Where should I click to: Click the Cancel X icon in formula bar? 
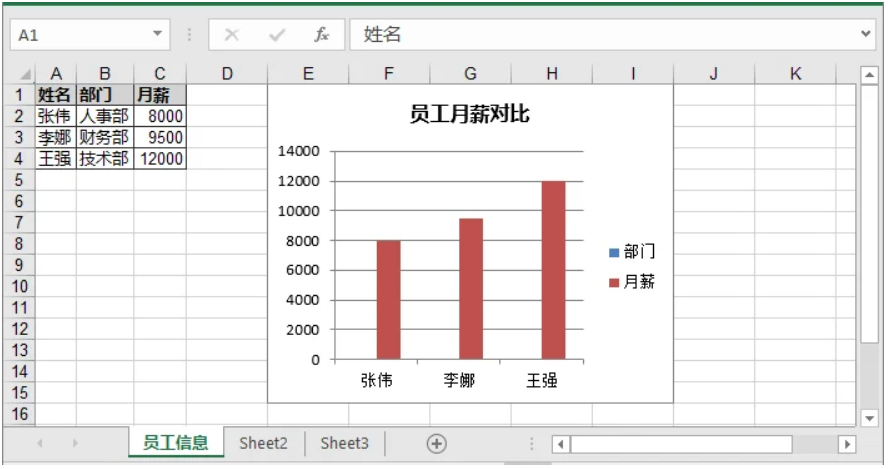click(x=232, y=35)
